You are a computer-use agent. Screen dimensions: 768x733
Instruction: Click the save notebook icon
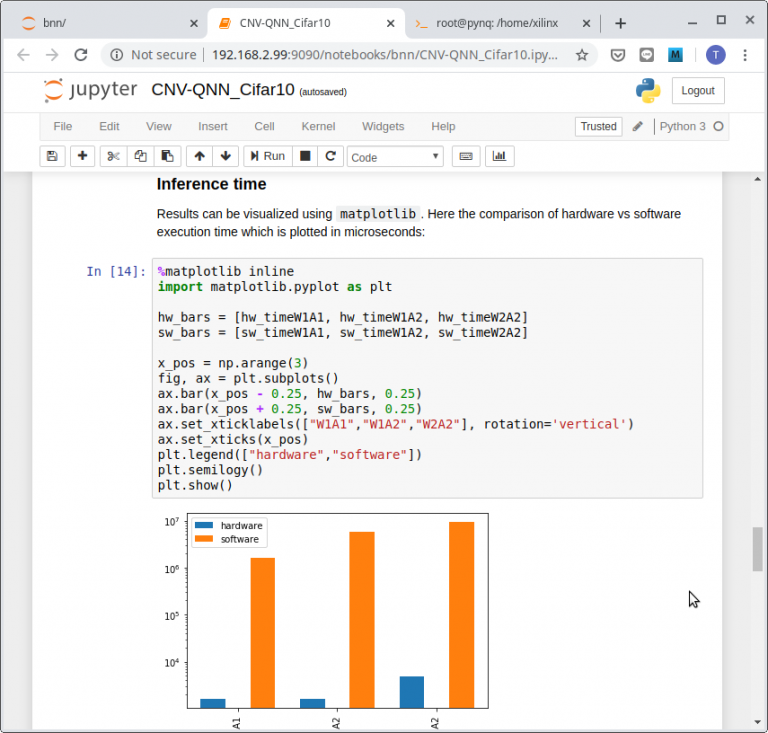52,156
